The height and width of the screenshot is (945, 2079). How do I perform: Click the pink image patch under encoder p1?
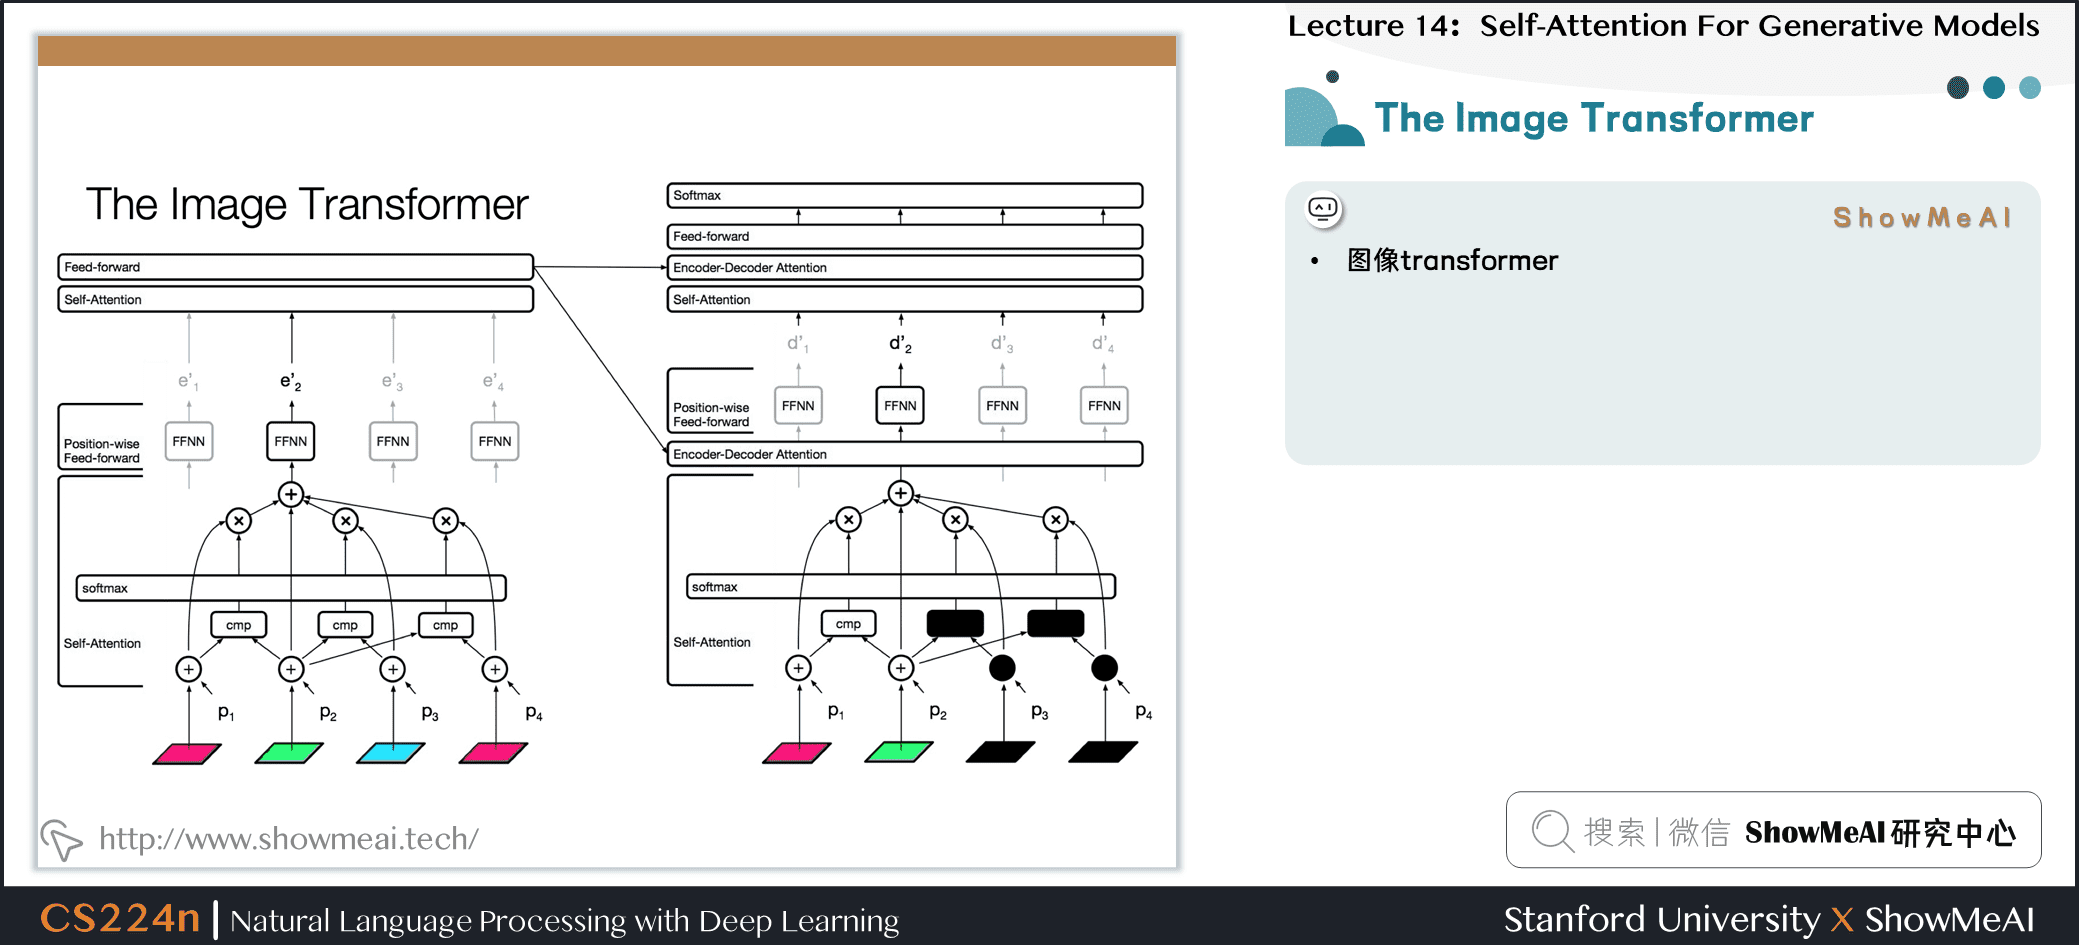(x=187, y=753)
